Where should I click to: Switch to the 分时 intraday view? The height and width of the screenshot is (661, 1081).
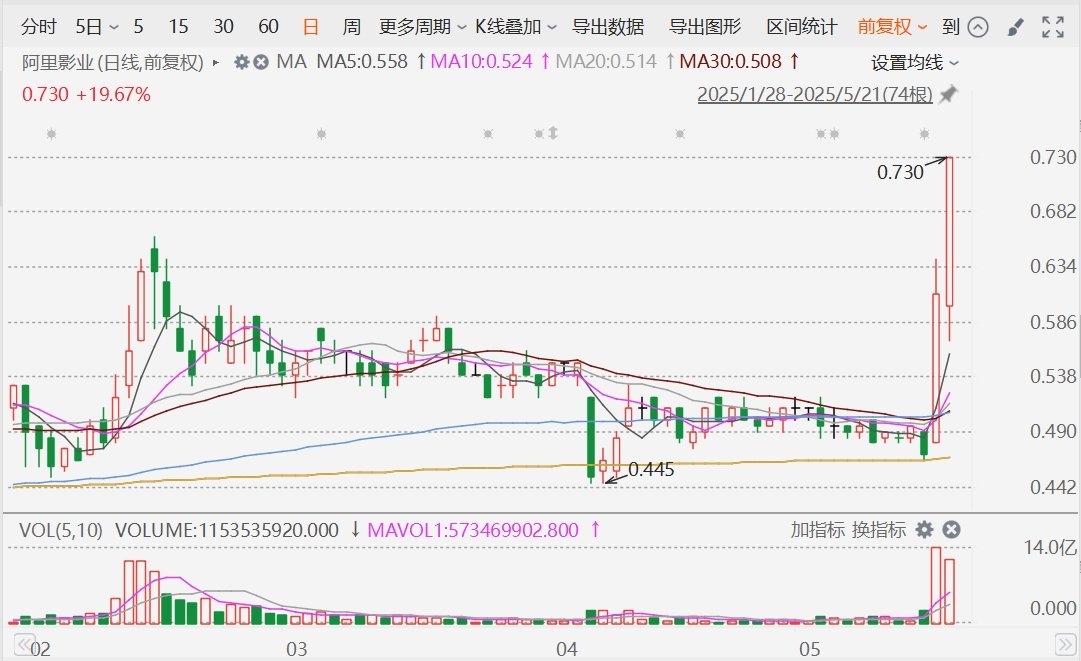tap(39, 27)
